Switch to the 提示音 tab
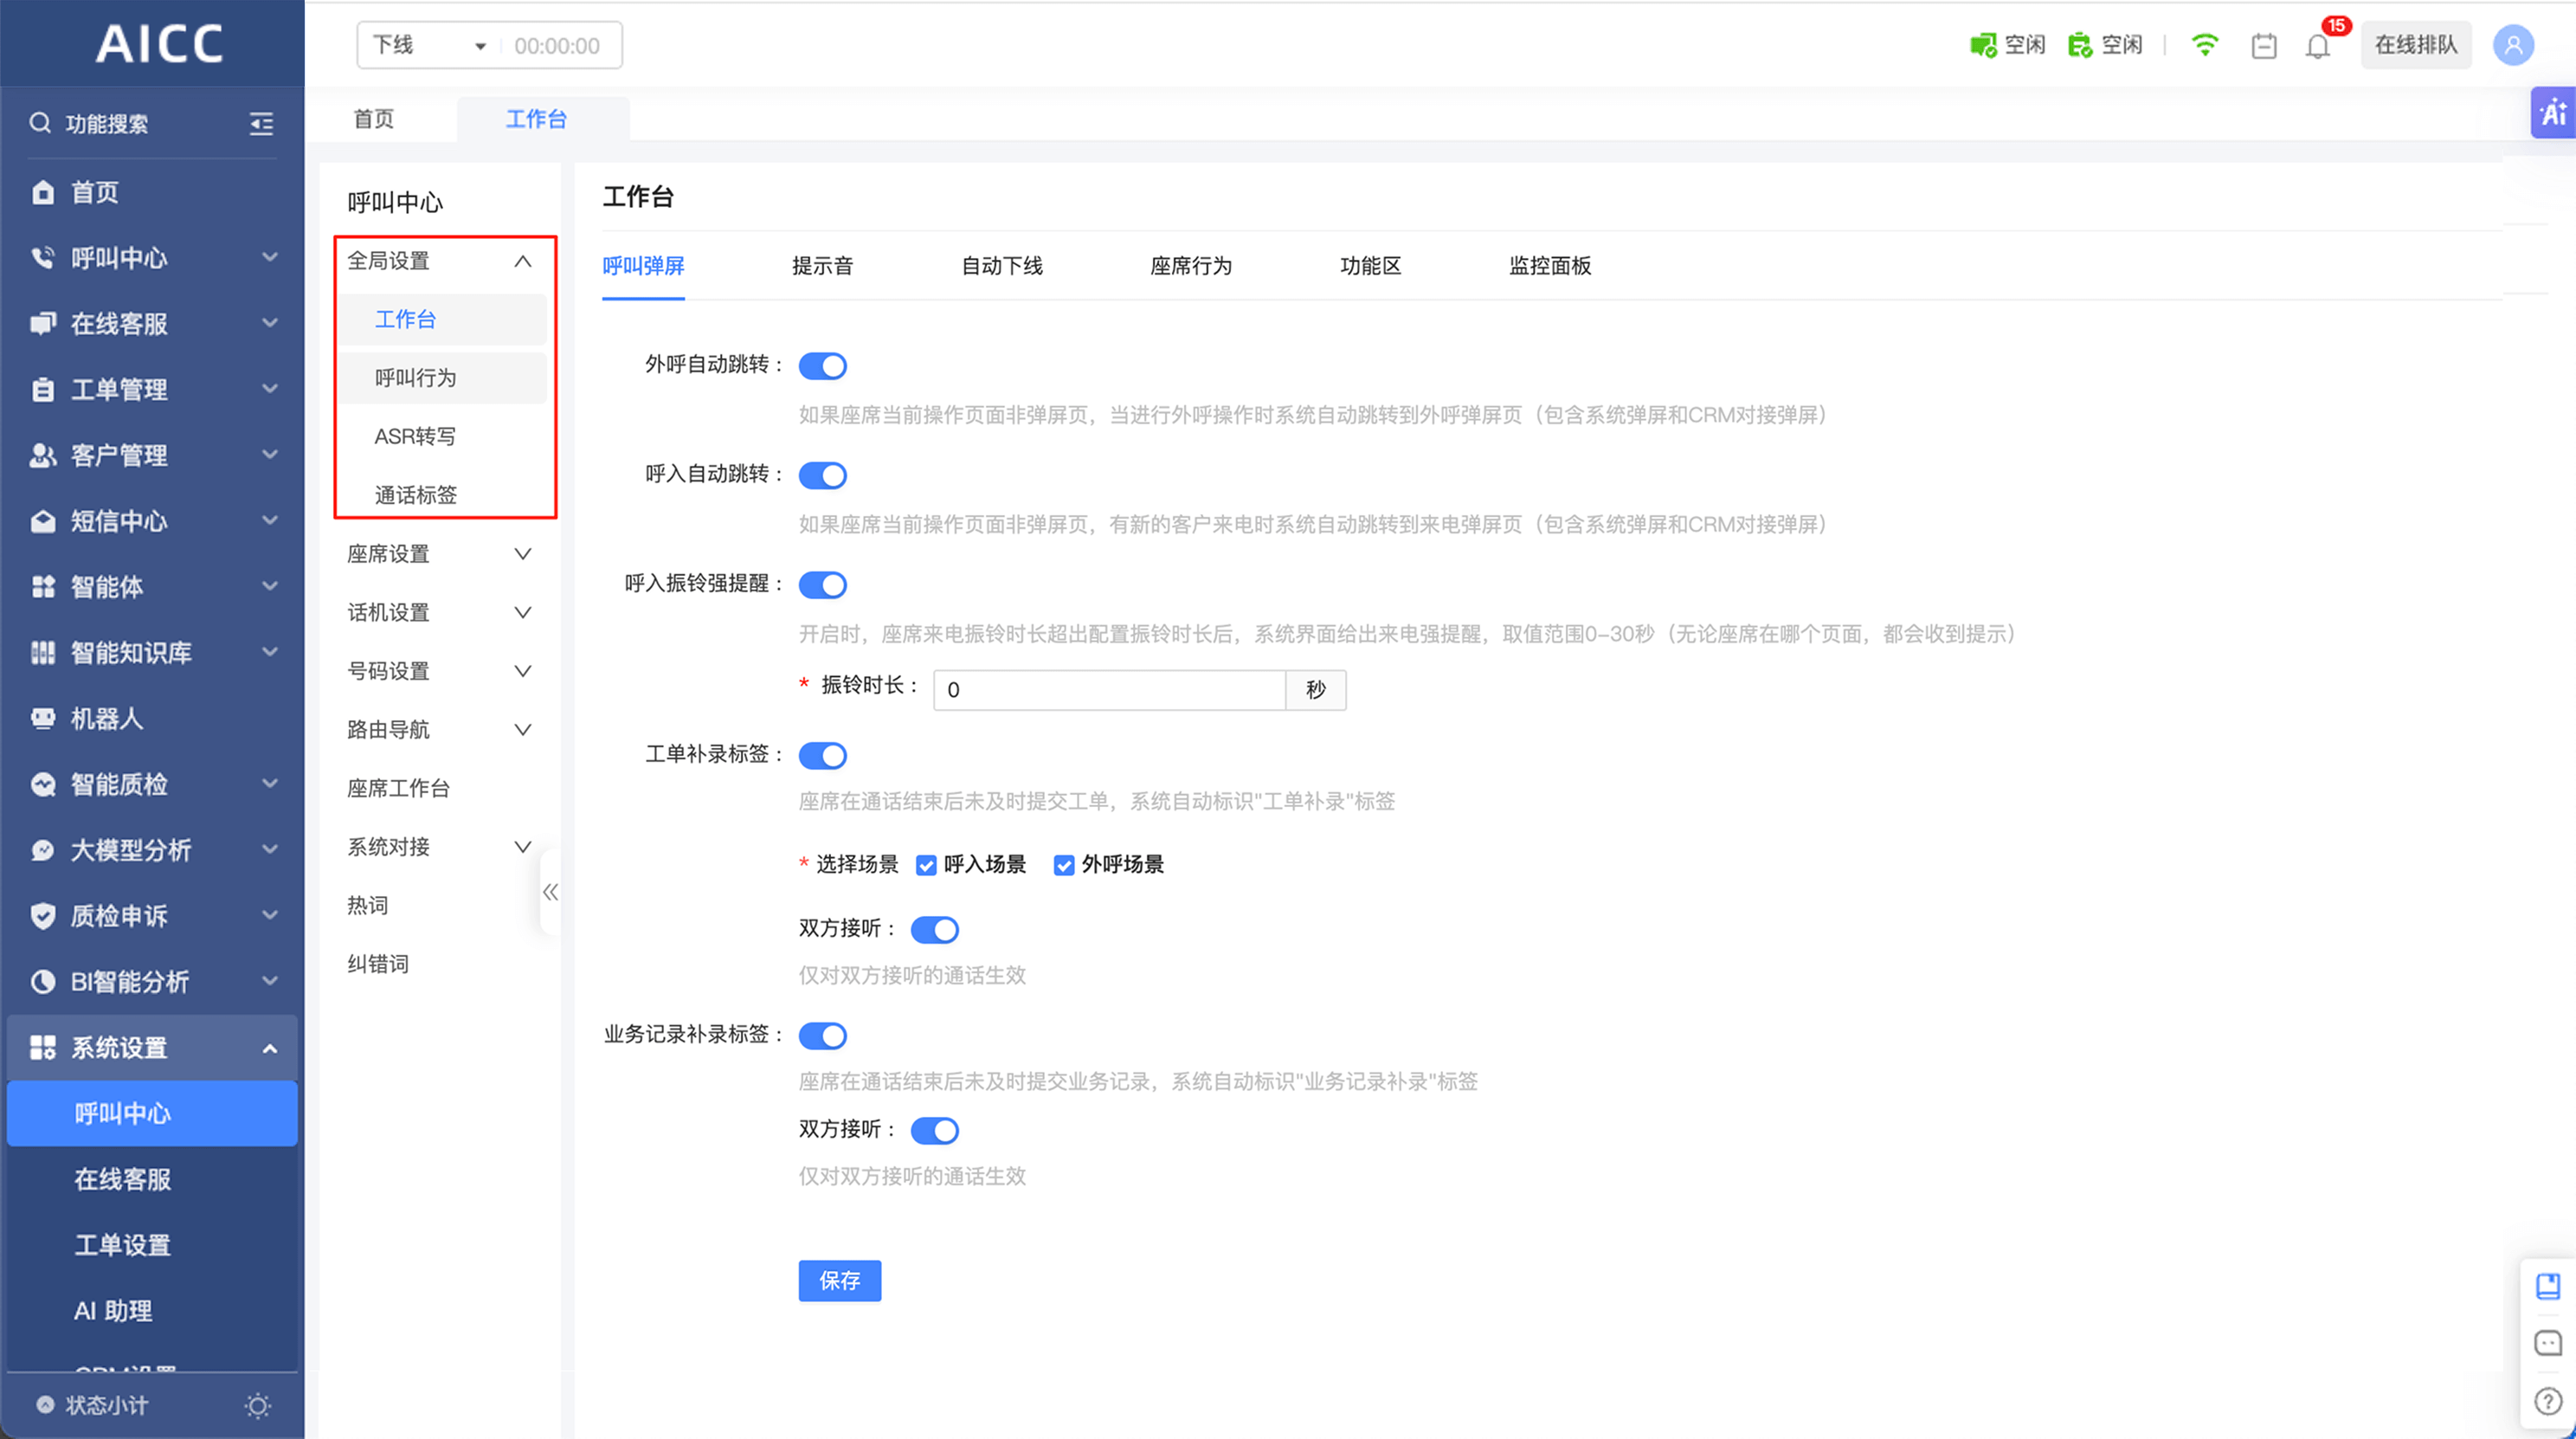 [x=822, y=266]
